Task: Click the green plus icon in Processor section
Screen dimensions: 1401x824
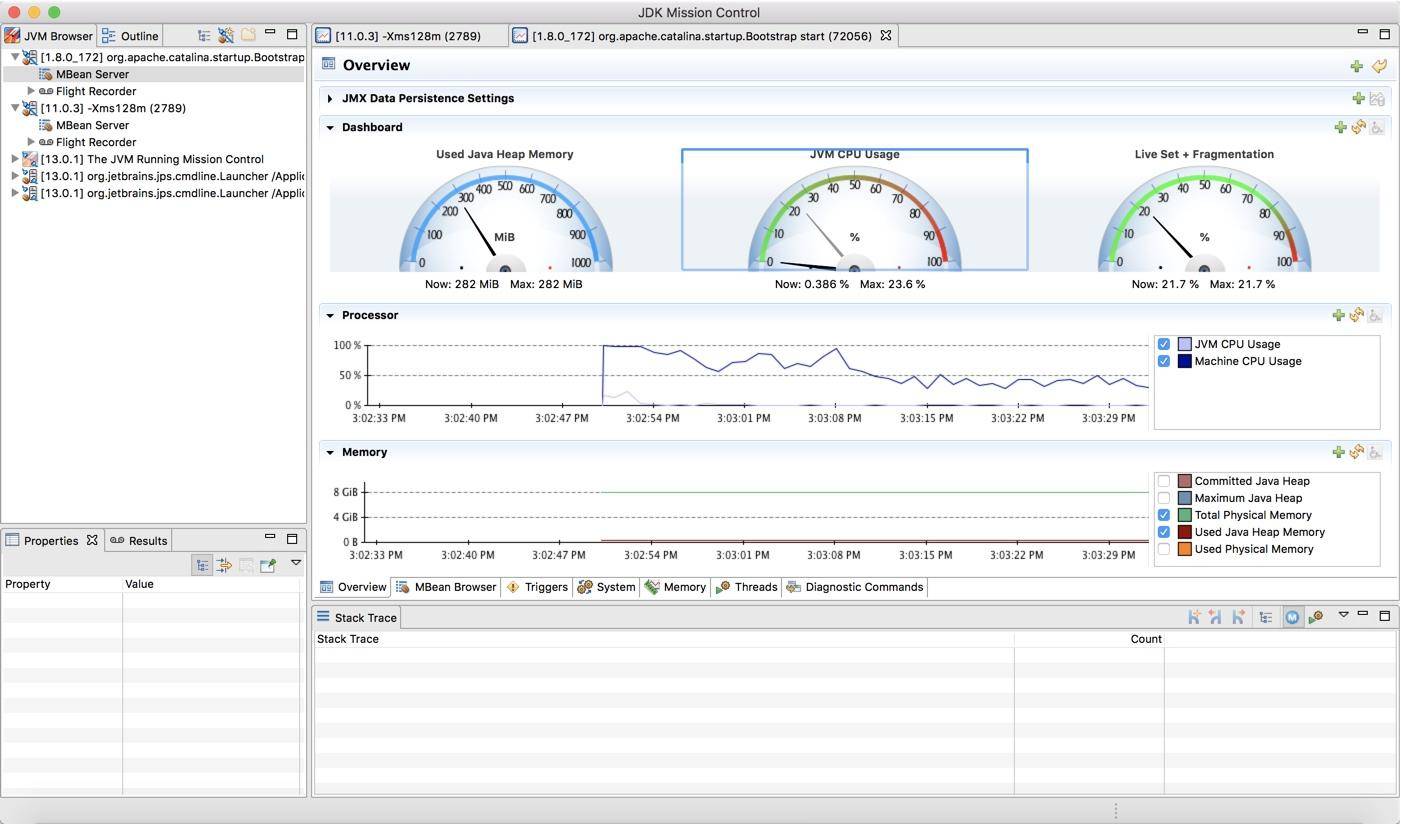Action: point(1338,315)
